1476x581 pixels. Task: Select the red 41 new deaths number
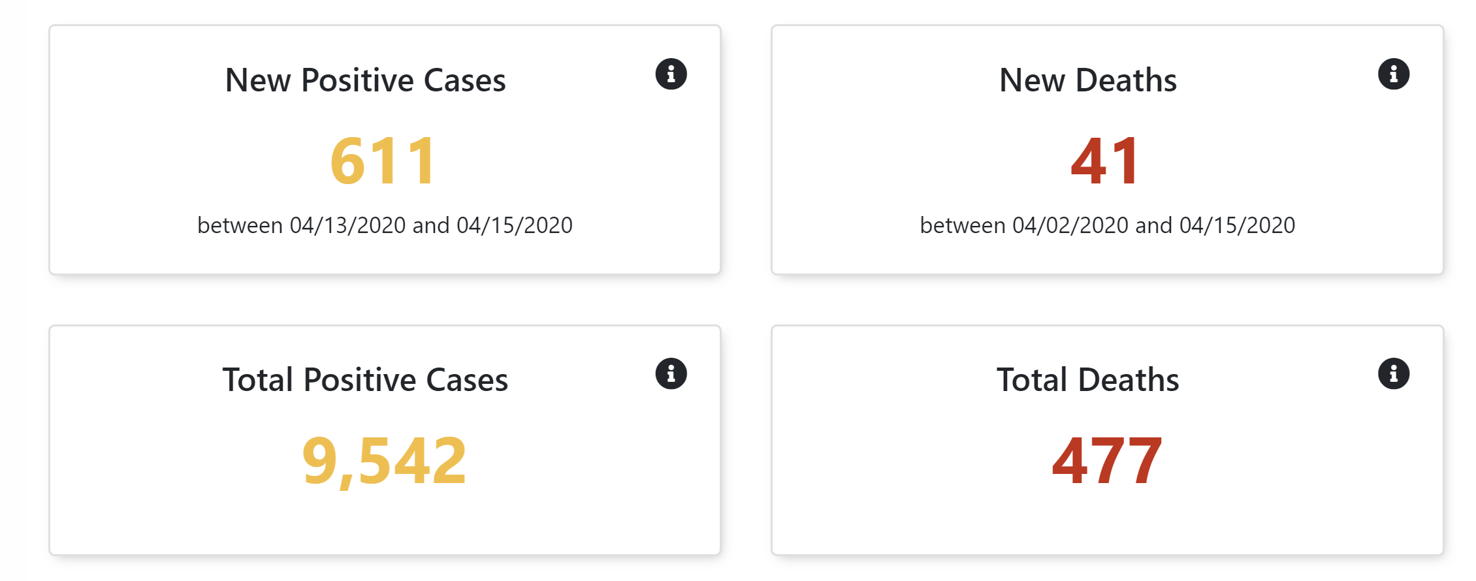tap(1106, 160)
